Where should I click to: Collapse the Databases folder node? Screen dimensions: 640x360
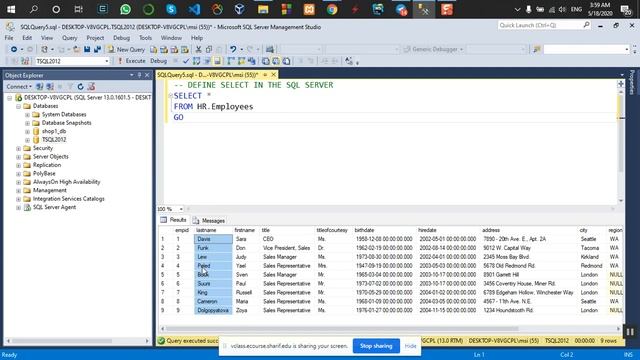pyautogui.click(x=18, y=106)
